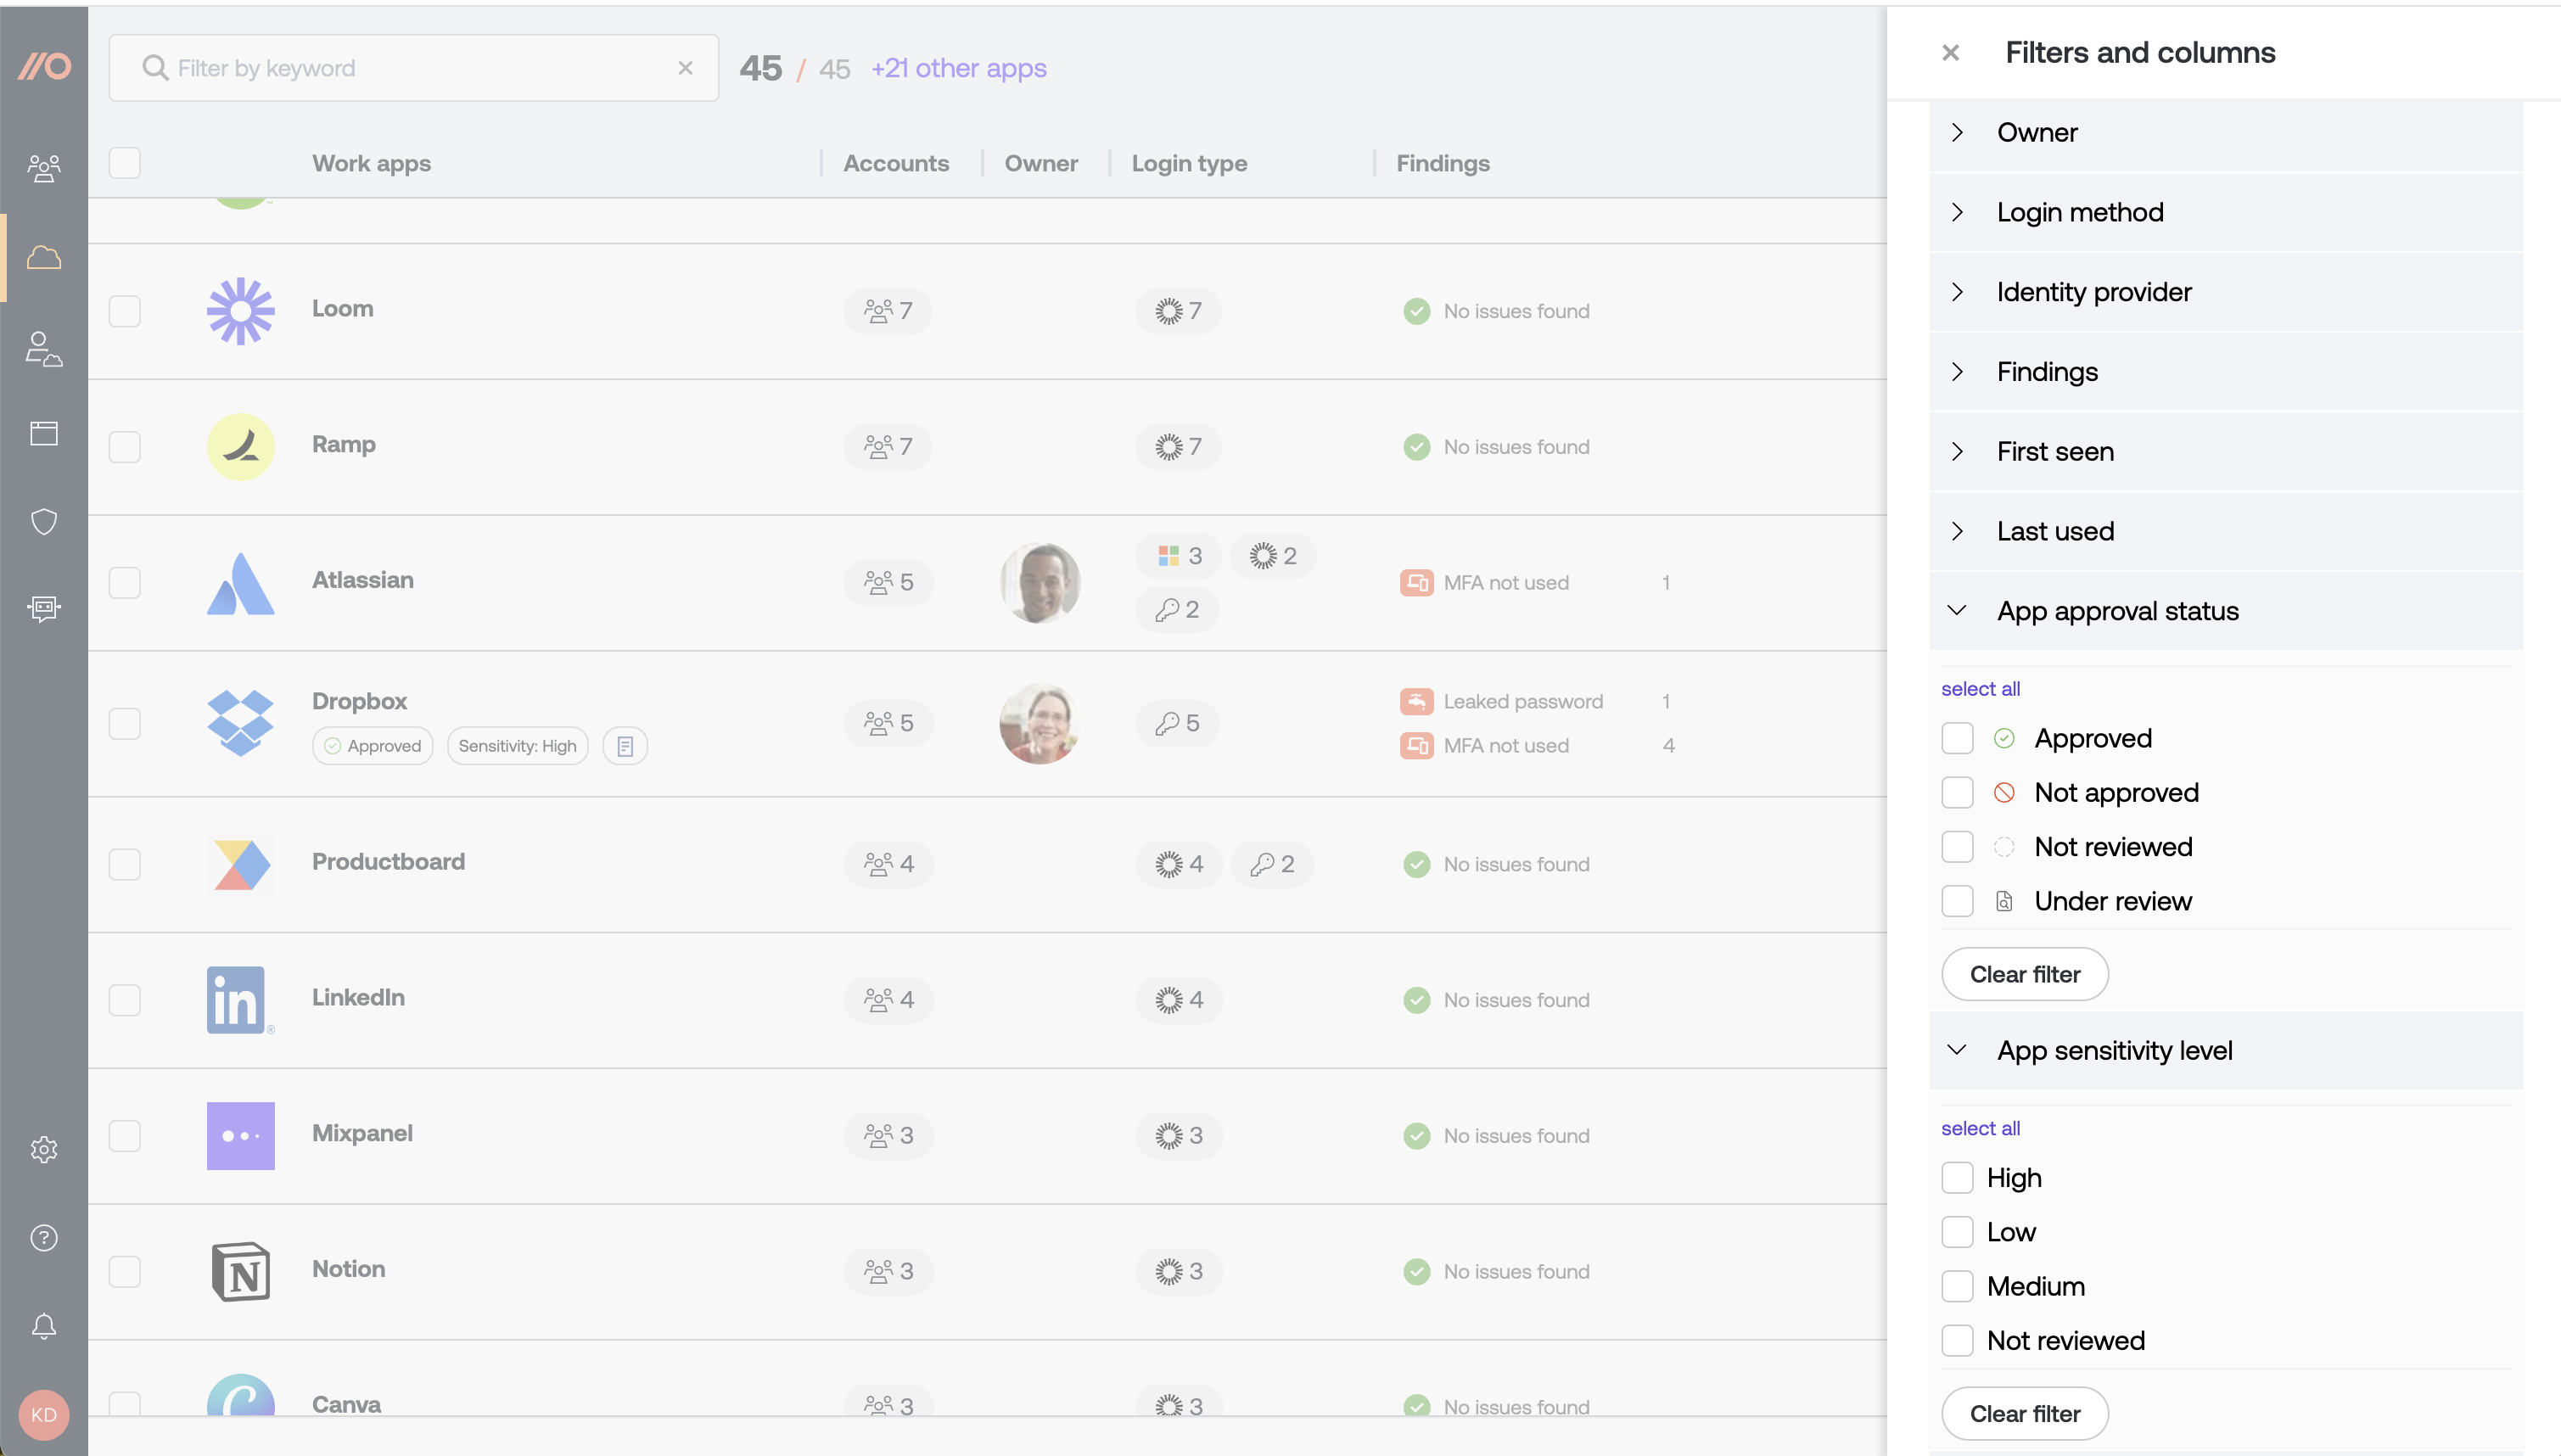
Task: Click the Productboard app icon
Action: click(x=239, y=864)
